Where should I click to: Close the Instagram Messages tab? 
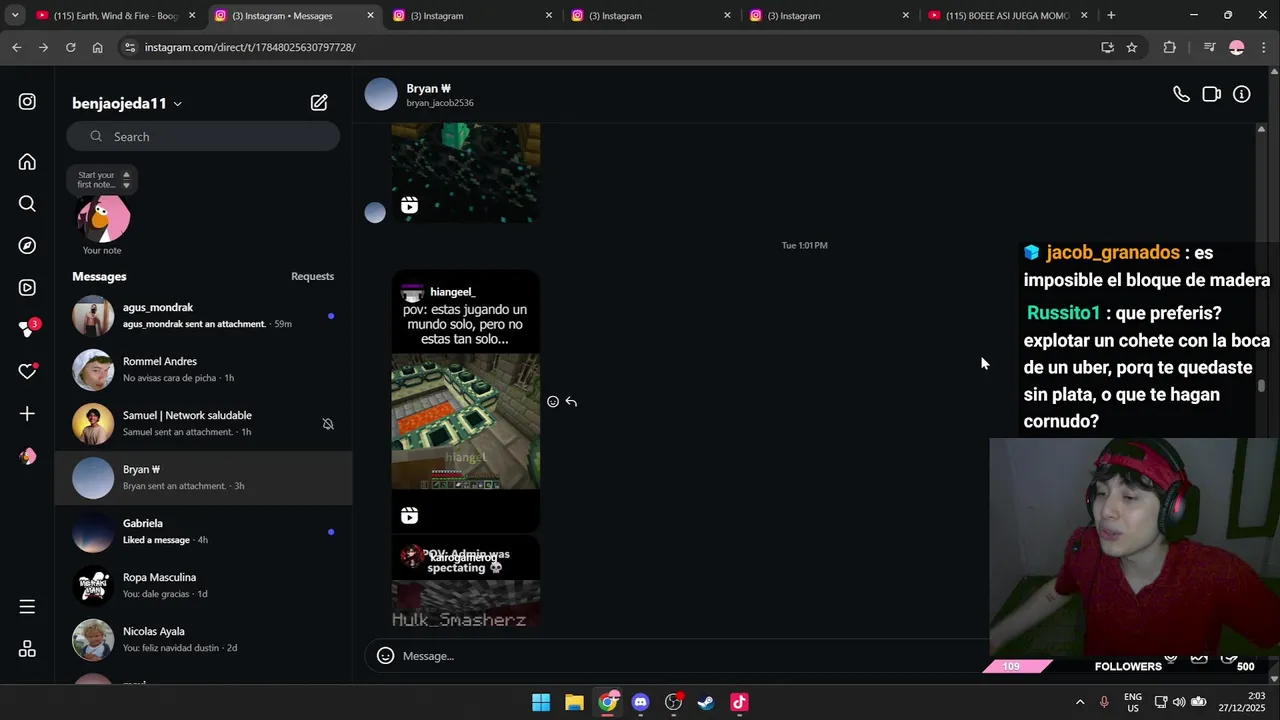370,16
